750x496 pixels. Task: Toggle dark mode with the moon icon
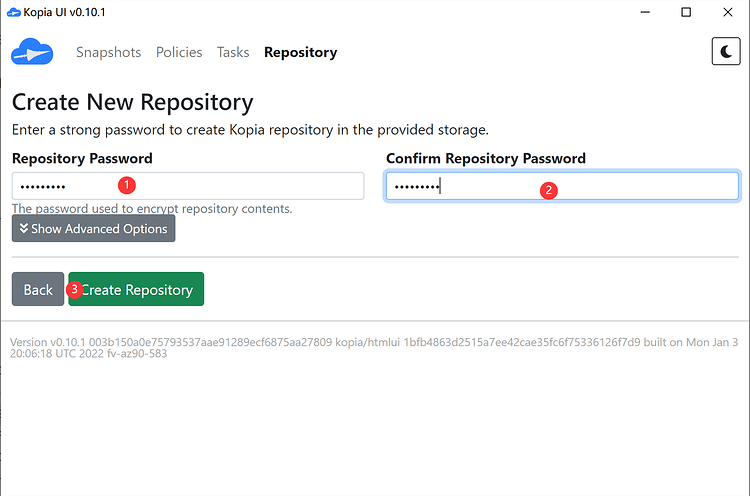coord(725,52)
